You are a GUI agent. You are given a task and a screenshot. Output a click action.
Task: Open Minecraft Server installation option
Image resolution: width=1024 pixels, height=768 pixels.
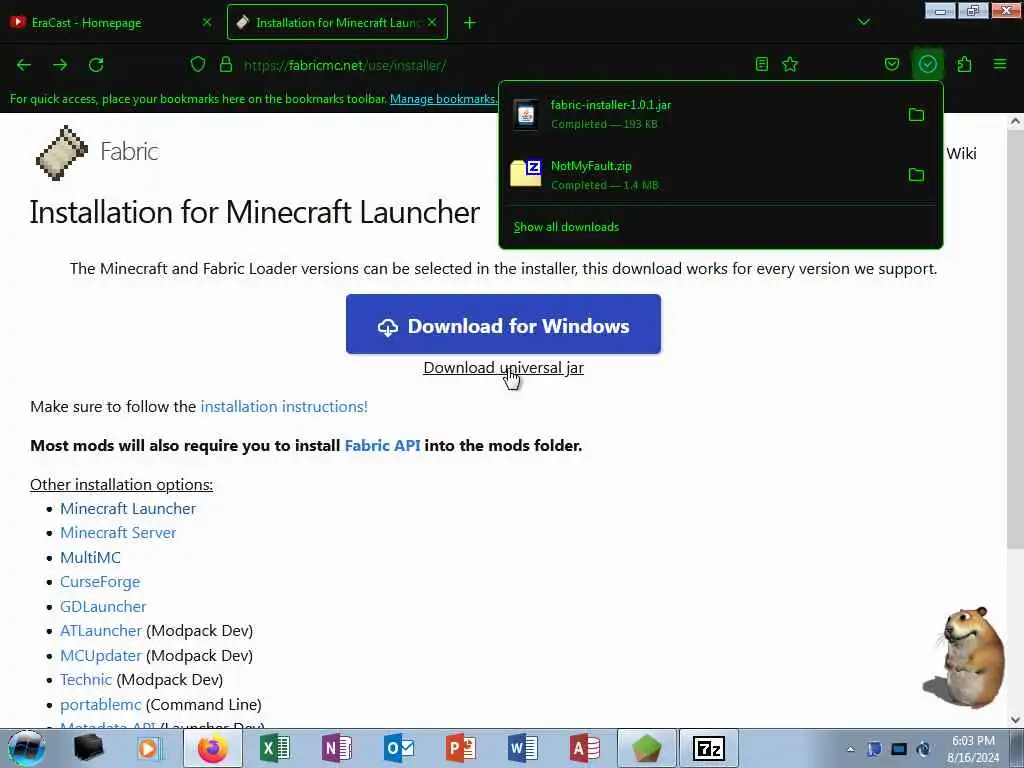(x=118, y=532)
